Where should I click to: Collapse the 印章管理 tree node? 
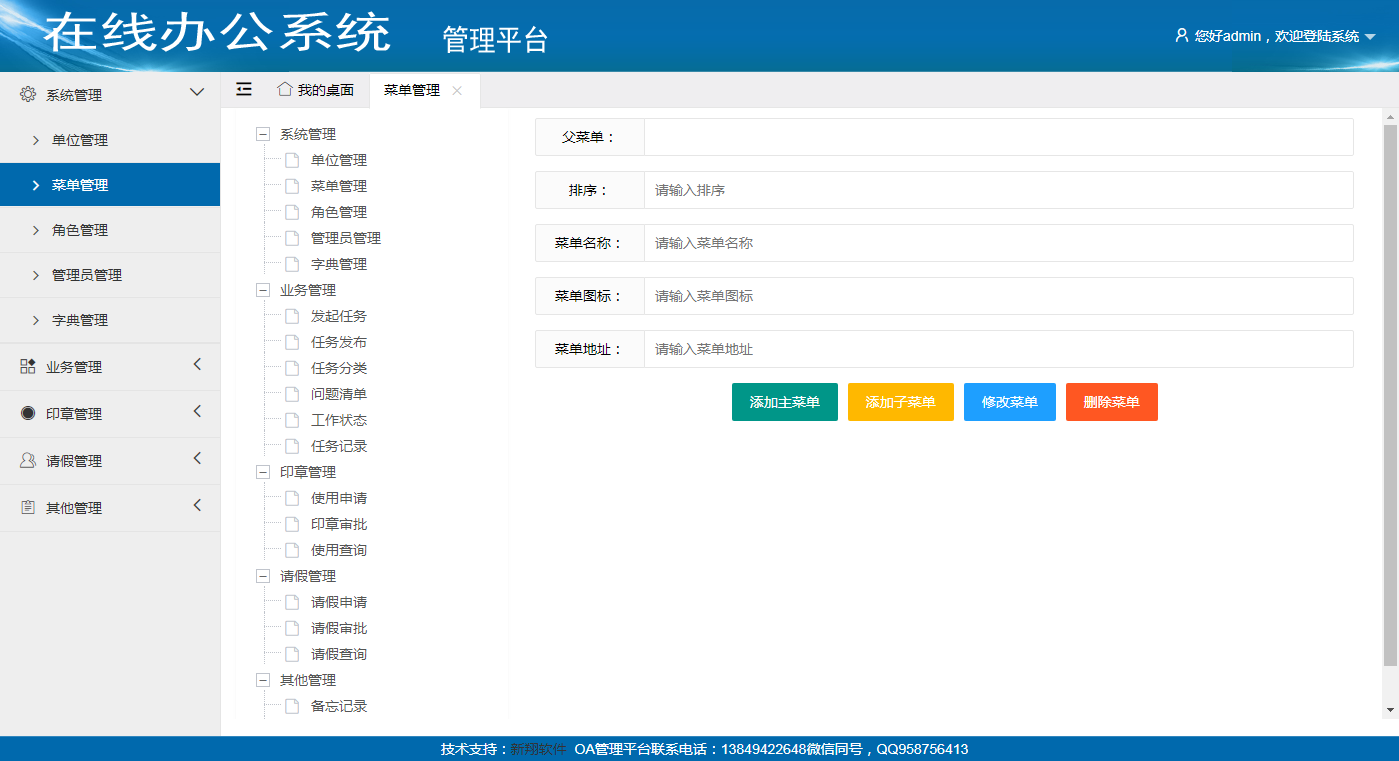pos(263,472)
